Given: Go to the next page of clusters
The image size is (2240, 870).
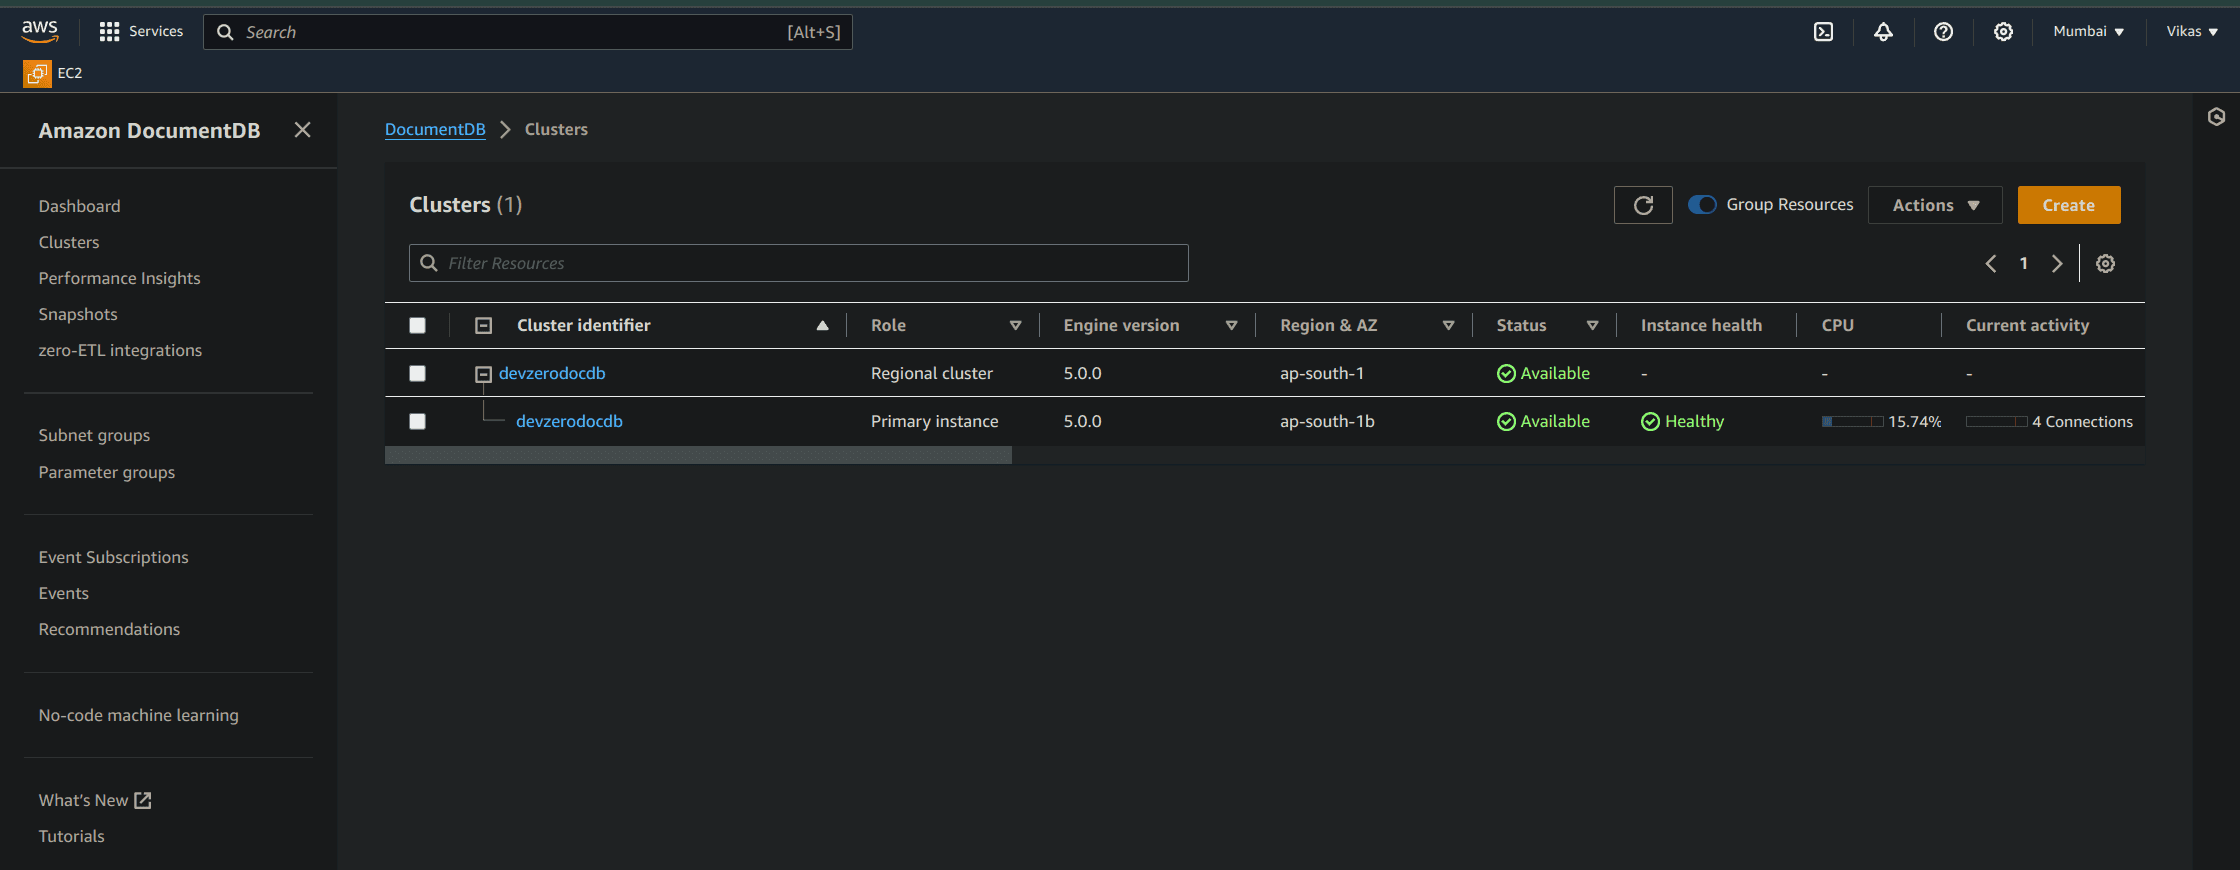Looking at the screenshot, I should pyautogui.click(x=2056, y=263).
